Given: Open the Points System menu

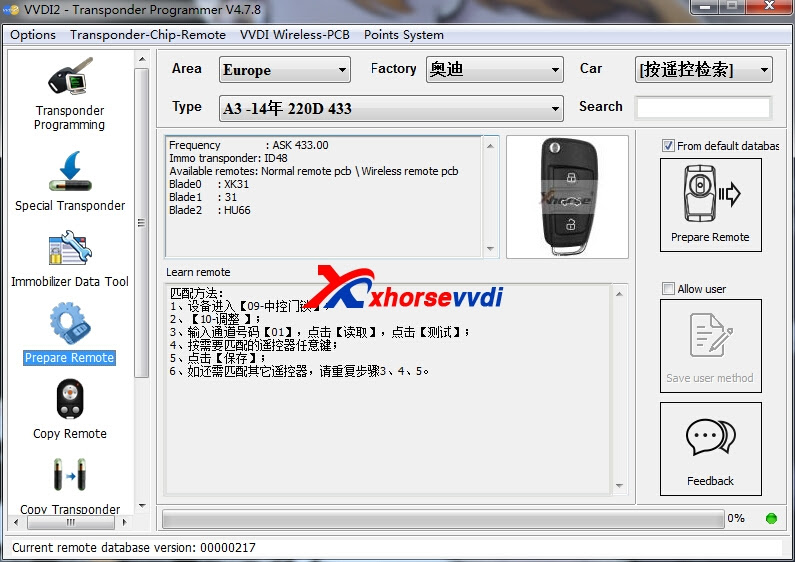Looking at the screenshot, I should [404, 34].
